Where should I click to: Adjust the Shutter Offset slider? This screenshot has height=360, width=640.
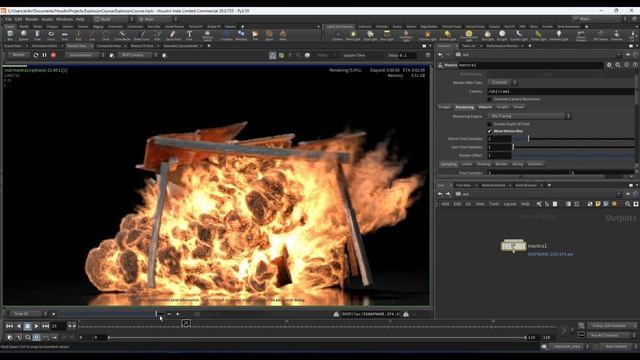point(573,156)
